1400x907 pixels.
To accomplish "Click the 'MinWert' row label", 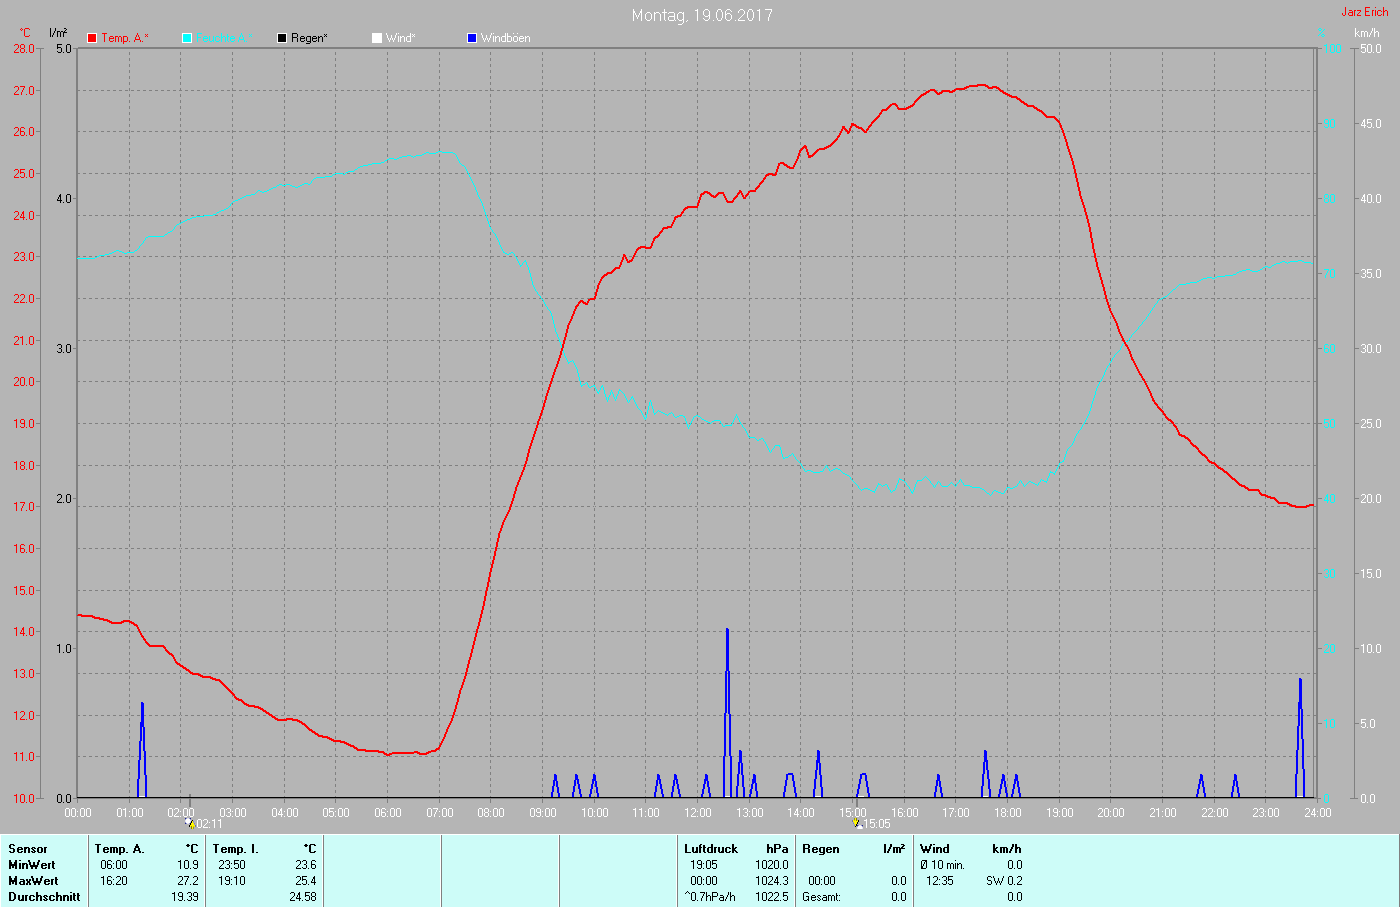I will pyautogui.click(x=32, y=865).
